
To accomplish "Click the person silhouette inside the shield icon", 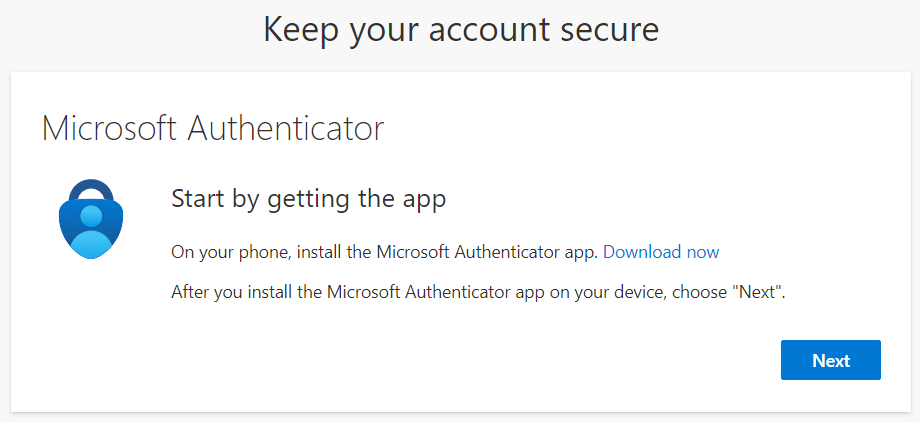I will pos(91,231).
